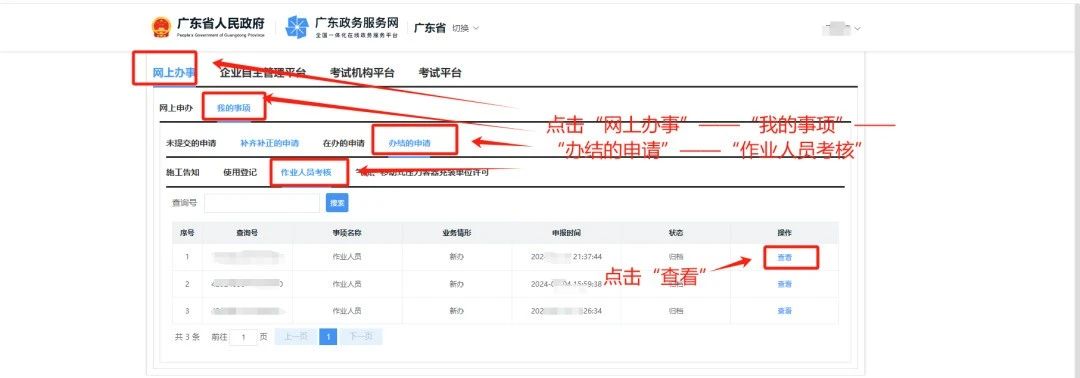The width and height of the screenshot is (1080, 378).
Task: Select the 施工告知 category tab
Action: click(x=183, y=173)
